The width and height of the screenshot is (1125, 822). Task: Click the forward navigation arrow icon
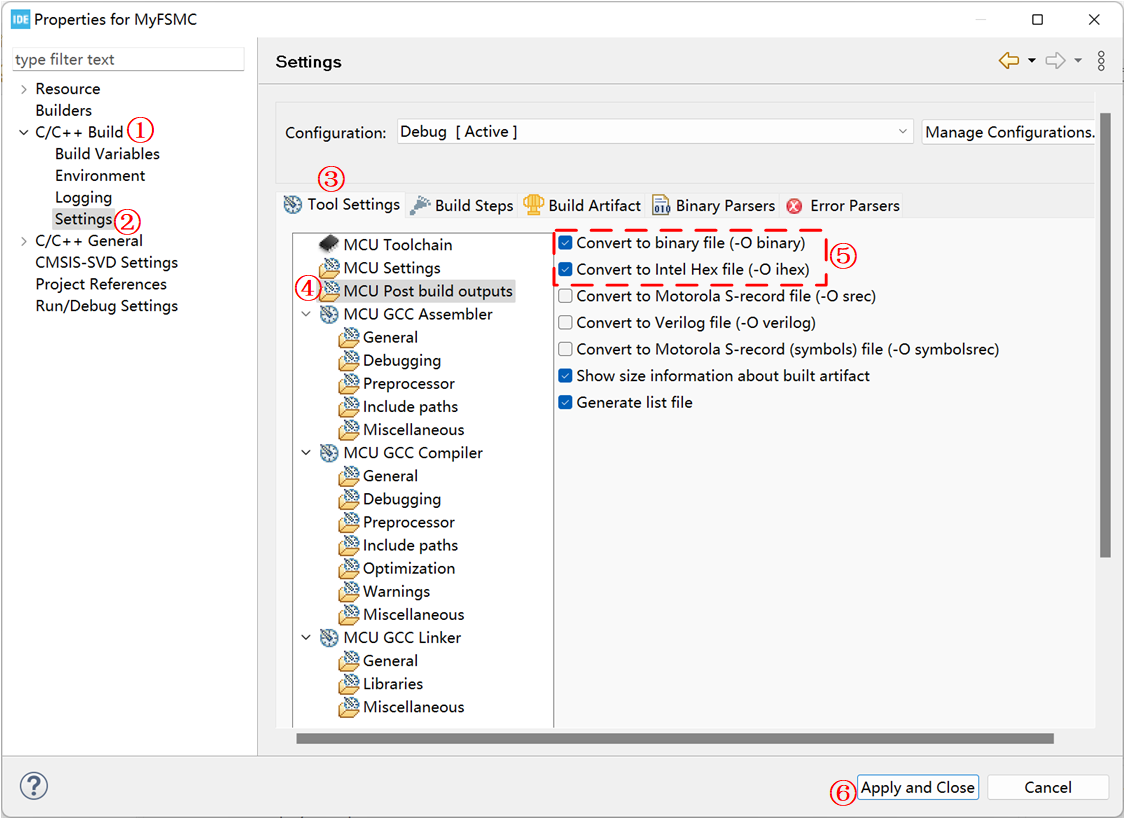1055,61
